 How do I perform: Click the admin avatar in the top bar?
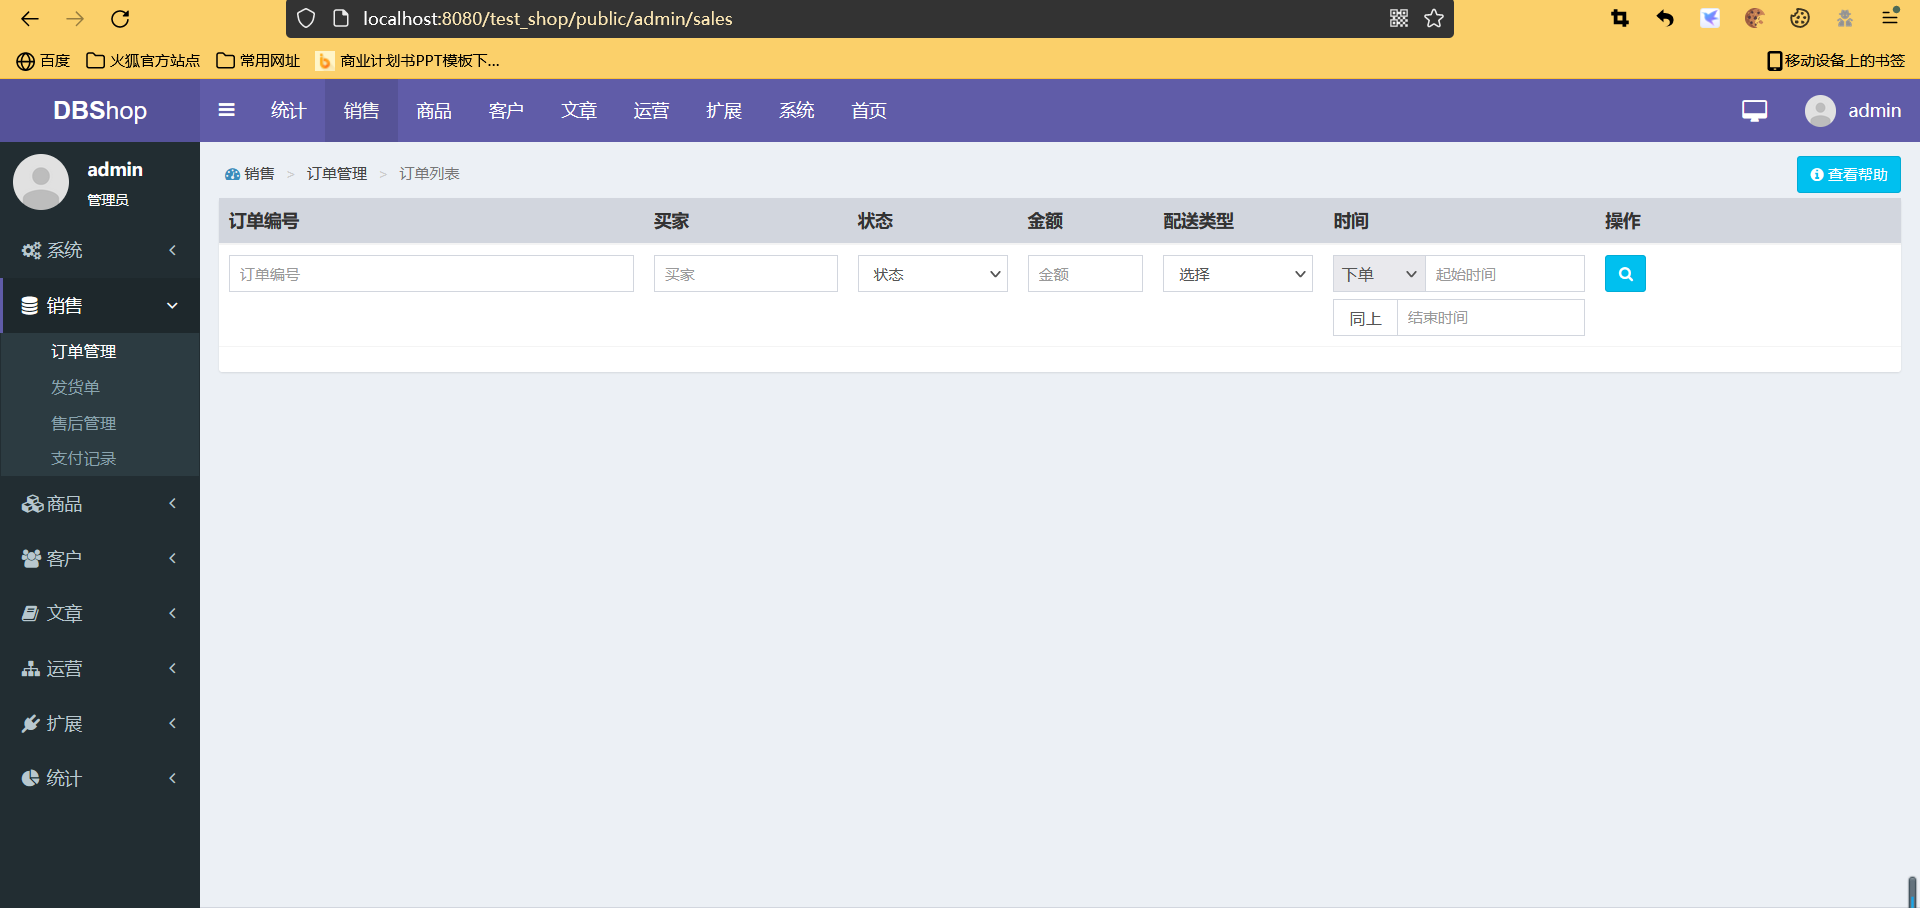pos(1820,110)
